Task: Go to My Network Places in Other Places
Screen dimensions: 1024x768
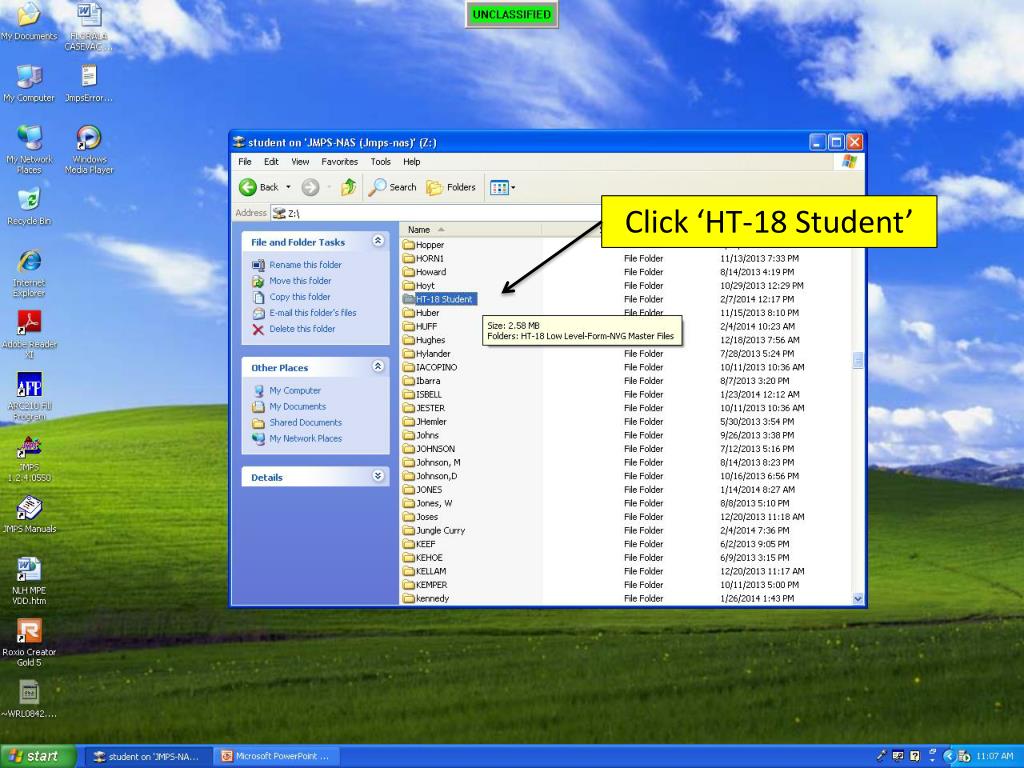Action: [306, 438]
